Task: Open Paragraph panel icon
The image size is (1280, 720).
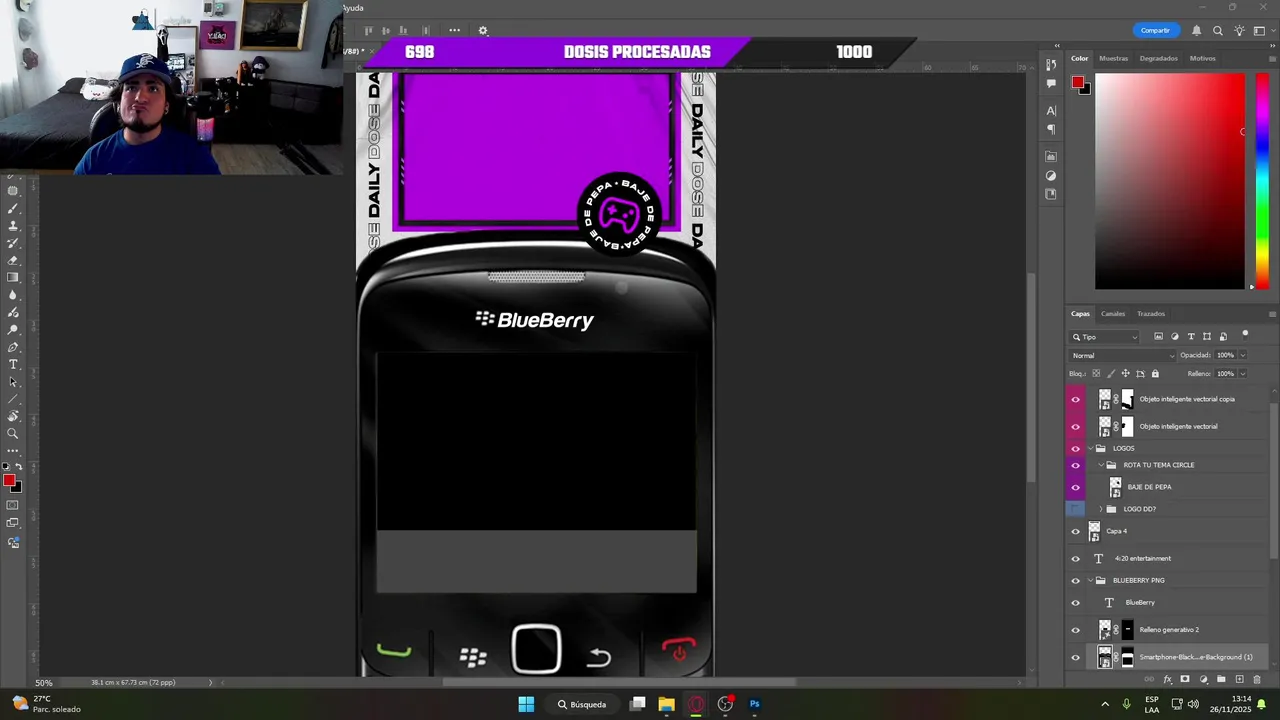Action: (1051, 129)
